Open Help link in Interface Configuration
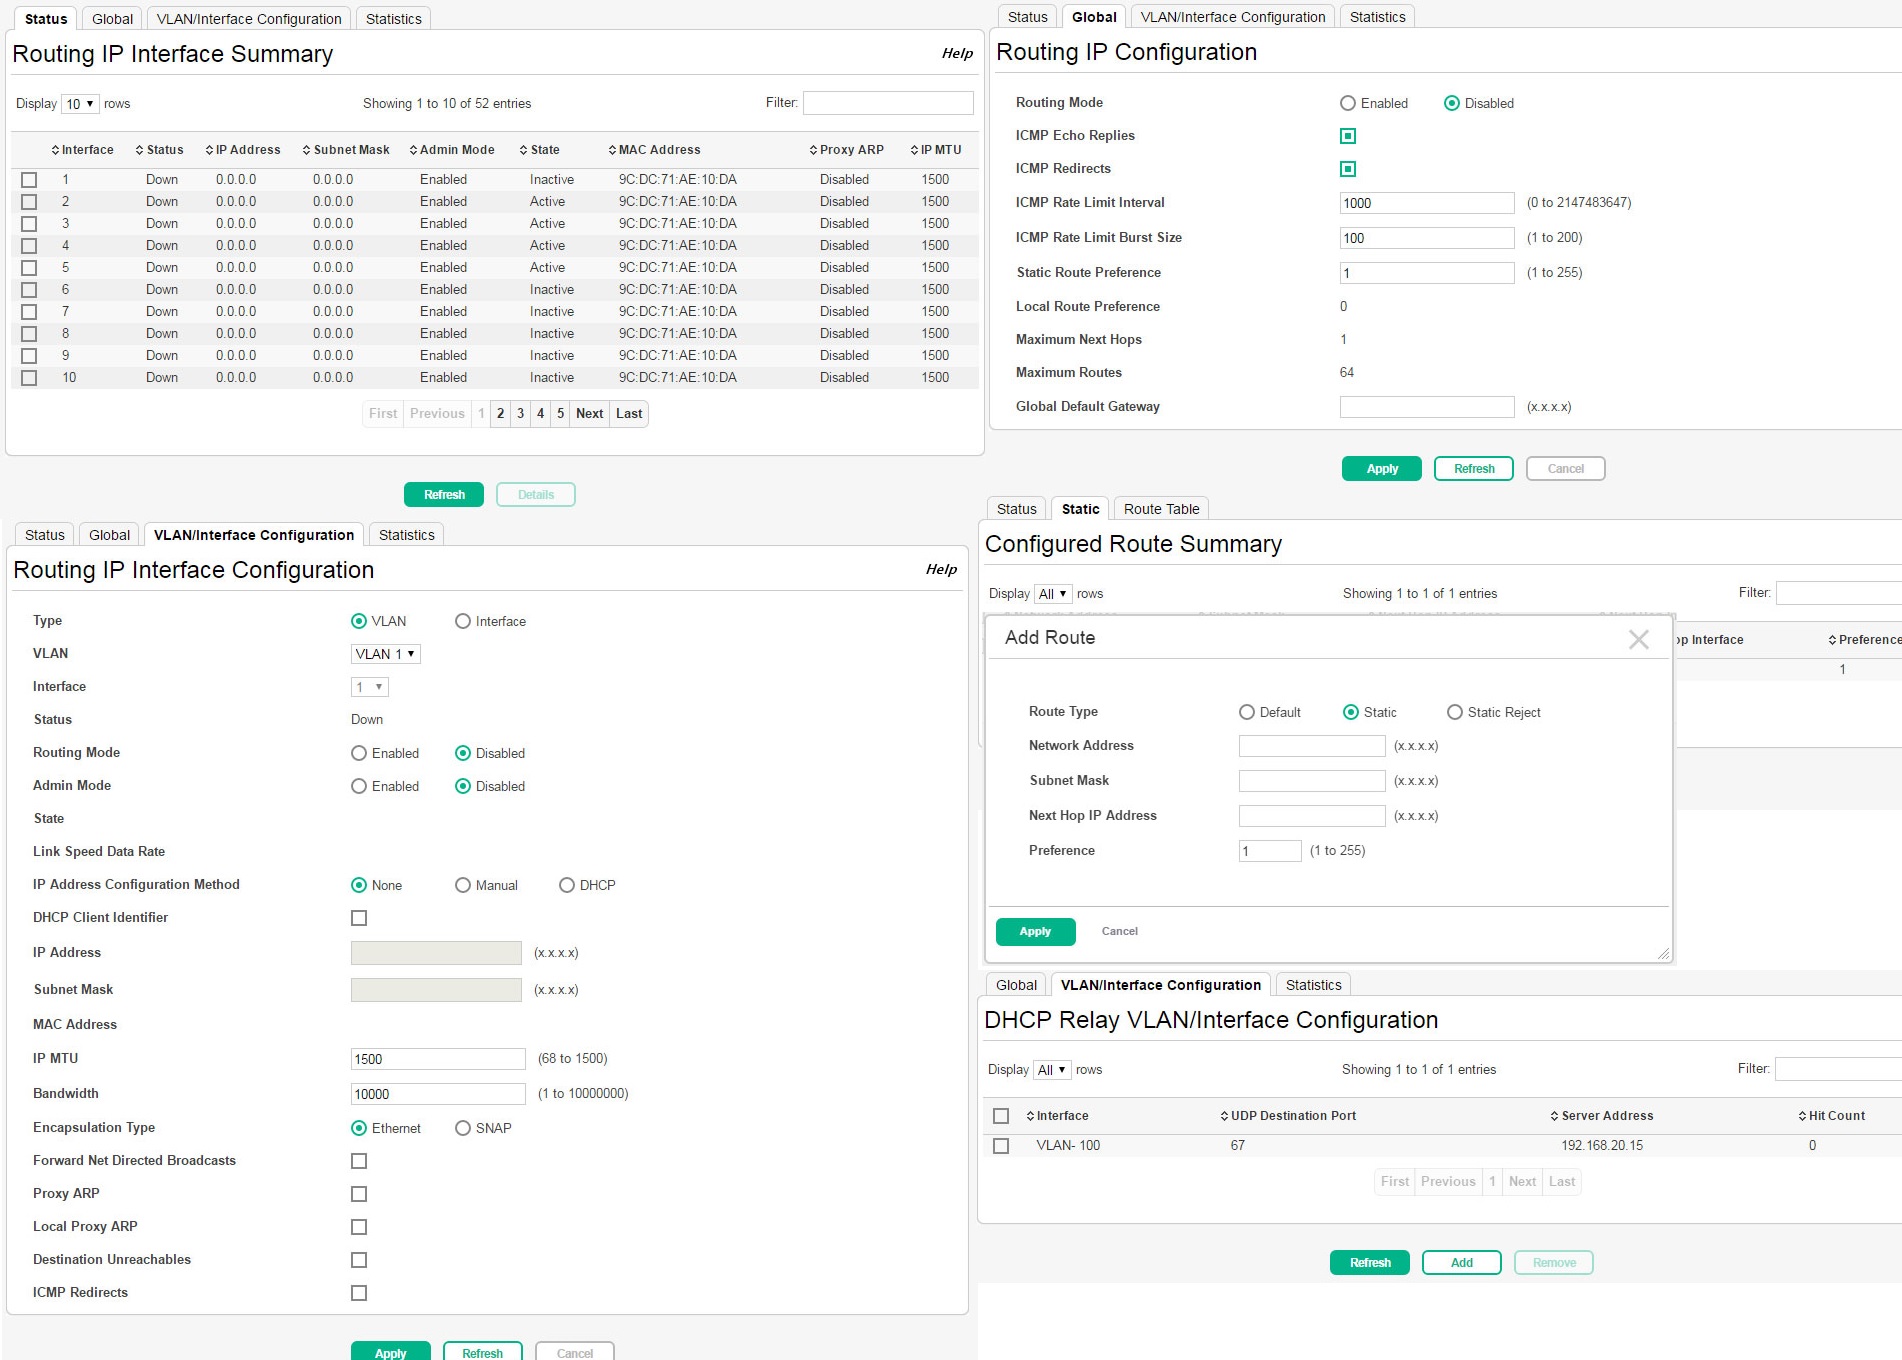This screenshot has width=1902, height=1360. [x=941, y=570]
